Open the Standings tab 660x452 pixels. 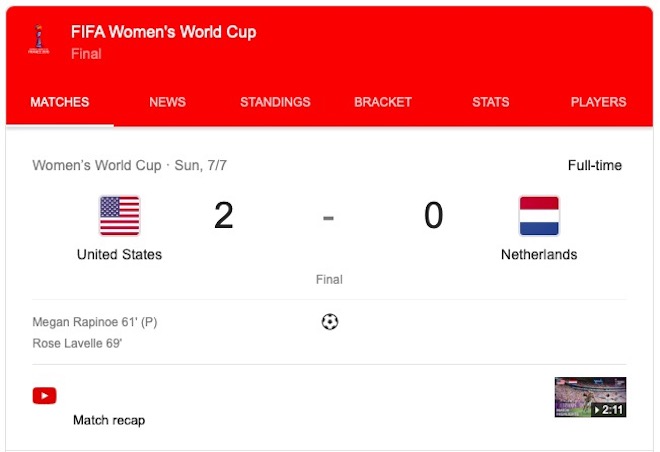[x=275, y=102]
